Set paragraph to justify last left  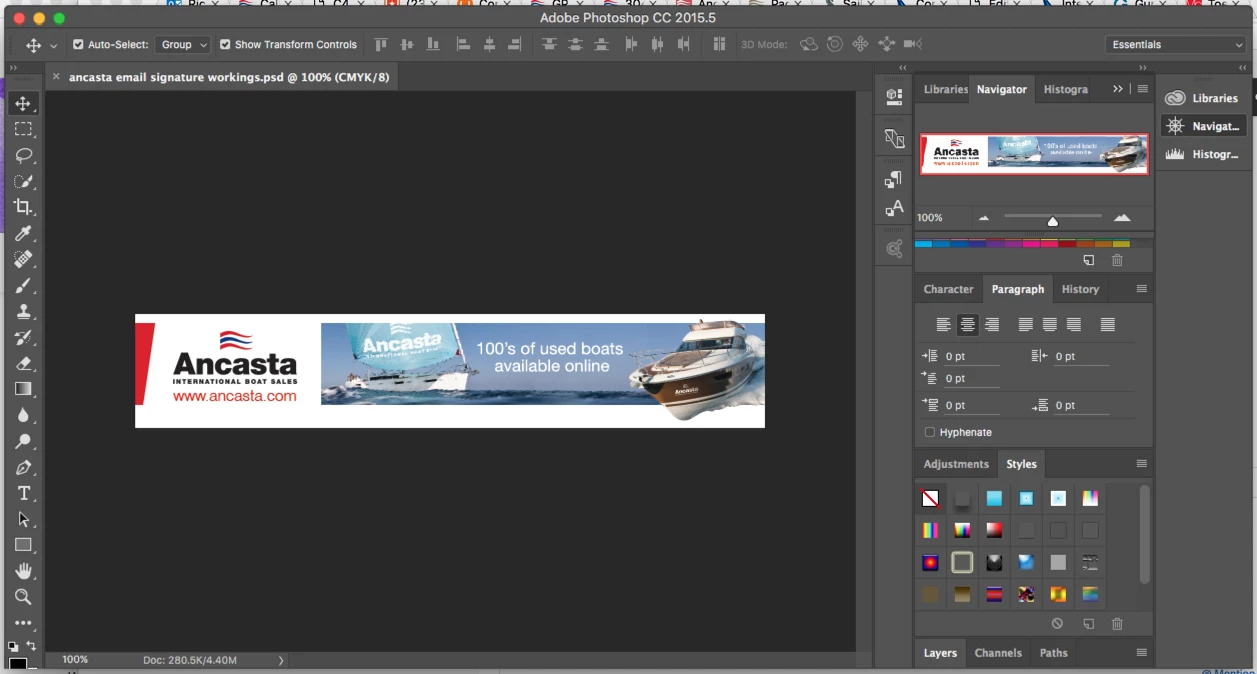(x=1025, y=325)
